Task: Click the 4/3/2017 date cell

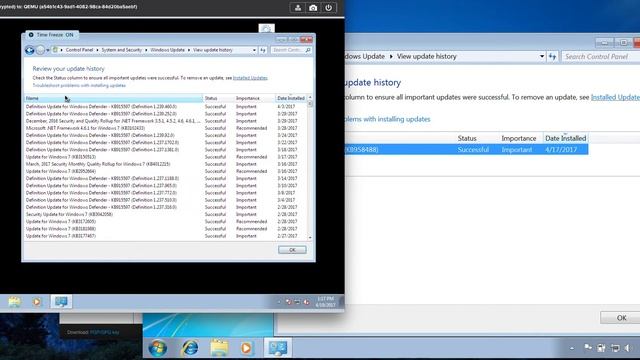Action: tap(286, 107)
